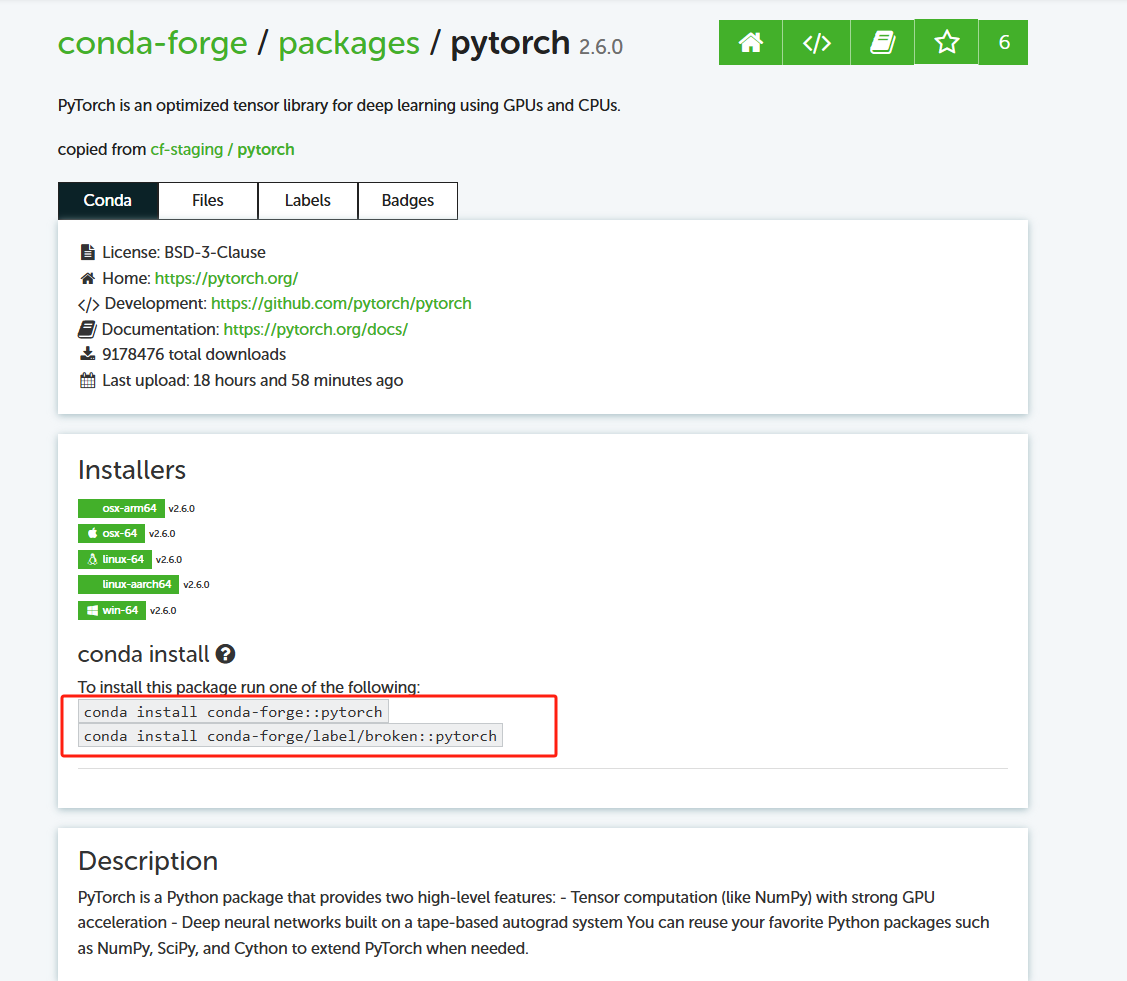Click the packages breadcrumb link
Viewport: 1127px width, 981px height.
pyautogui.click(x=348, y=43)
